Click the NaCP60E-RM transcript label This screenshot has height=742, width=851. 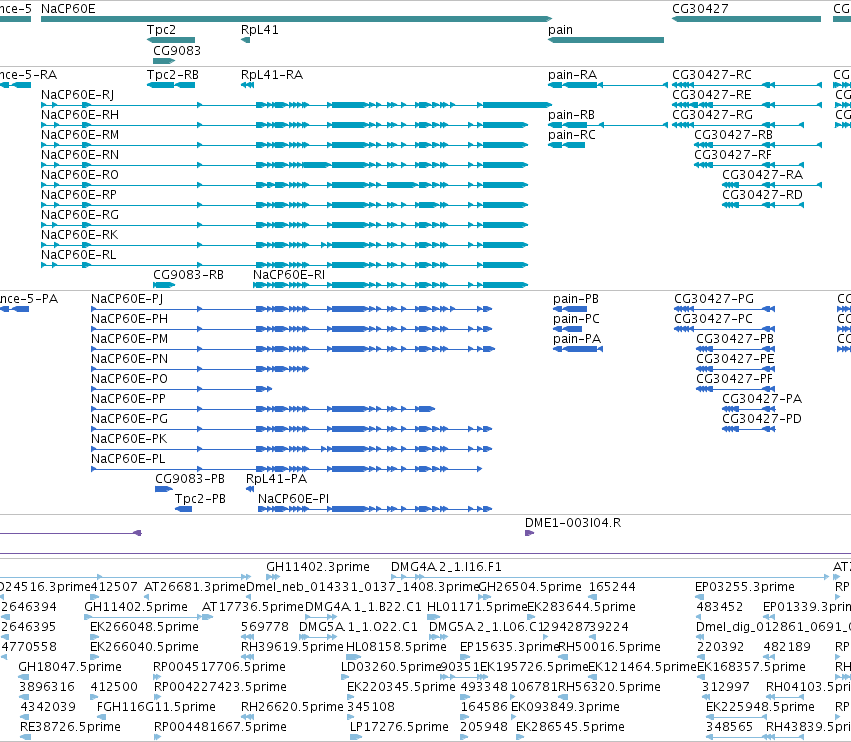pos(80,135)
